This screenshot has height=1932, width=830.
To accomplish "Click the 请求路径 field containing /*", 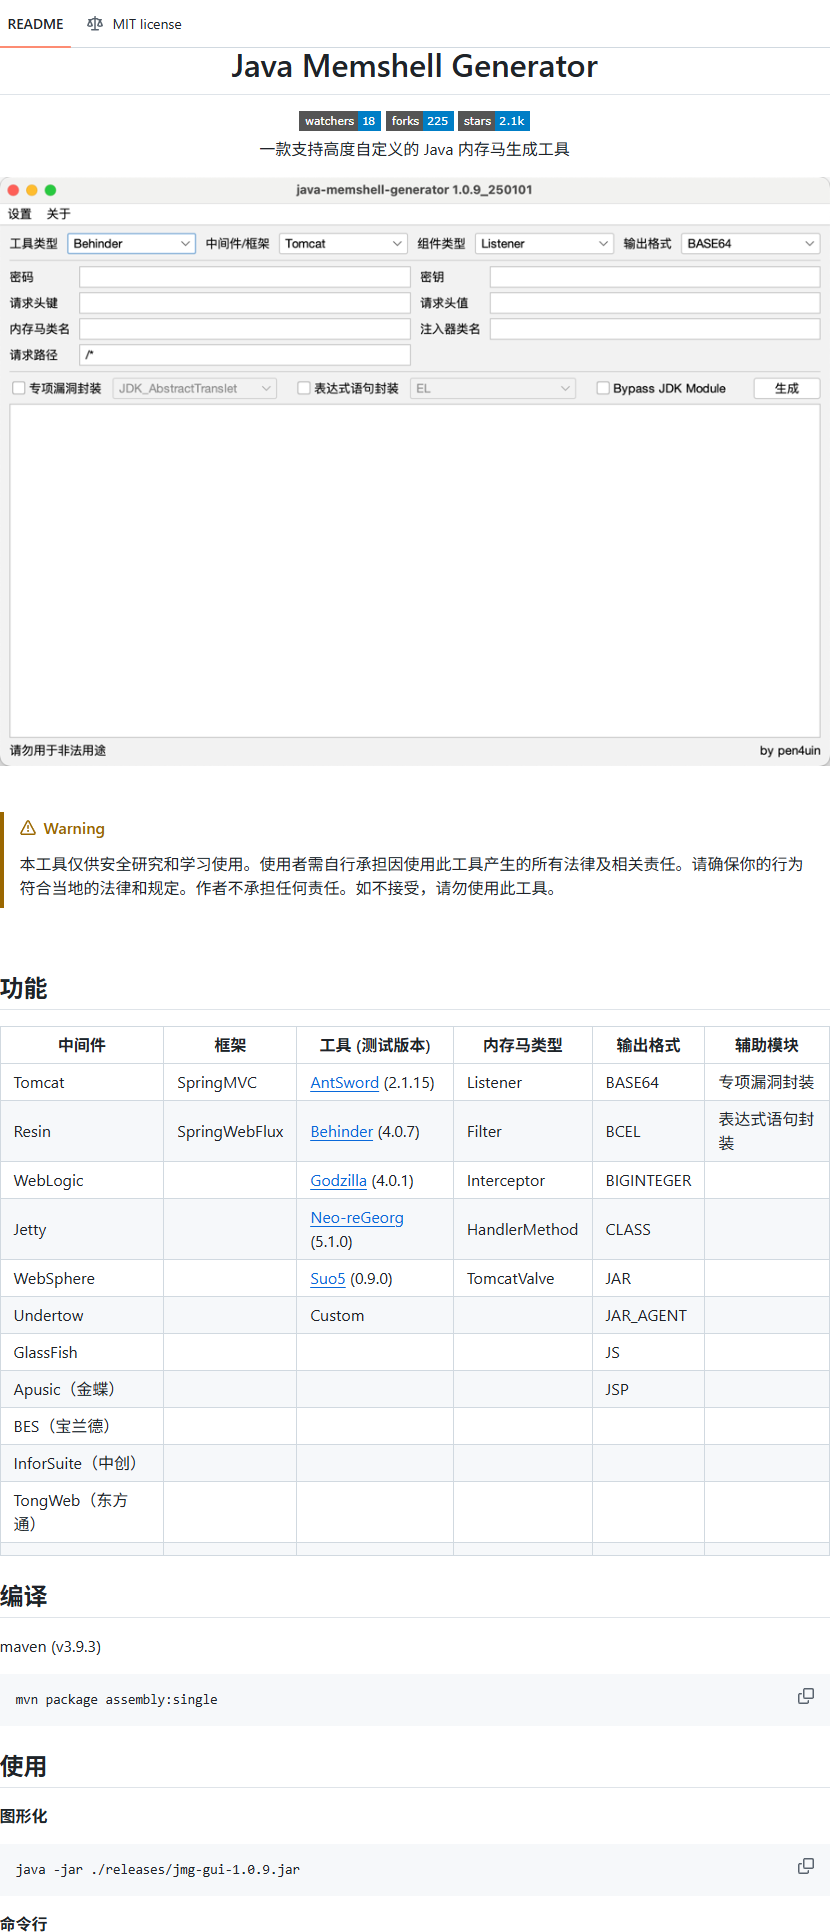I will coord(245,355).
